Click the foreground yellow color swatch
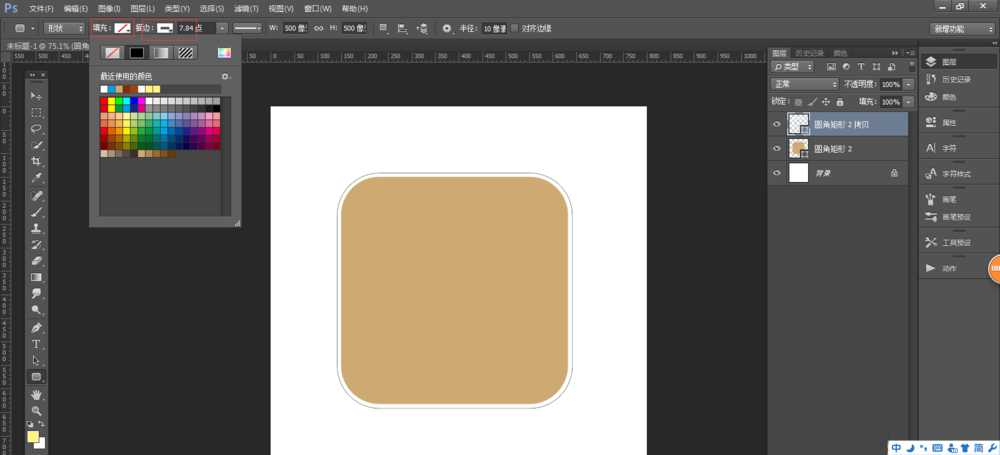 pyautogui.click(x=33, y=437)
